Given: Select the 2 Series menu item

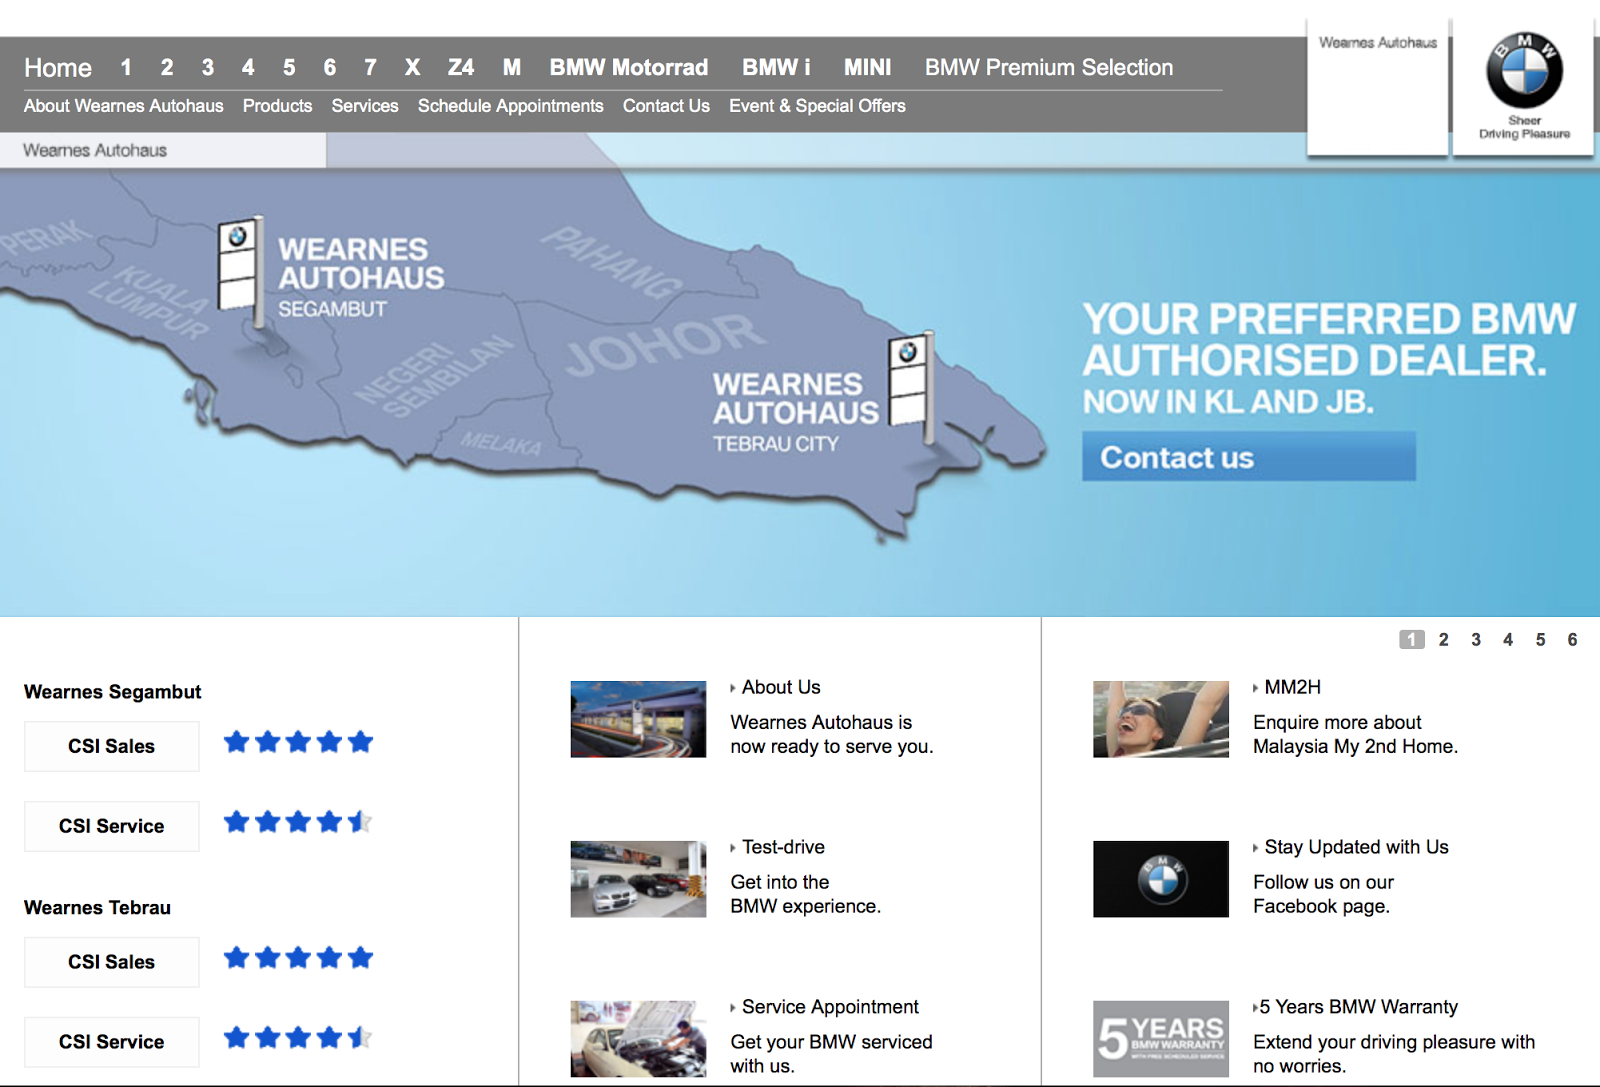Looking at the screenshot, I should 167,67.
